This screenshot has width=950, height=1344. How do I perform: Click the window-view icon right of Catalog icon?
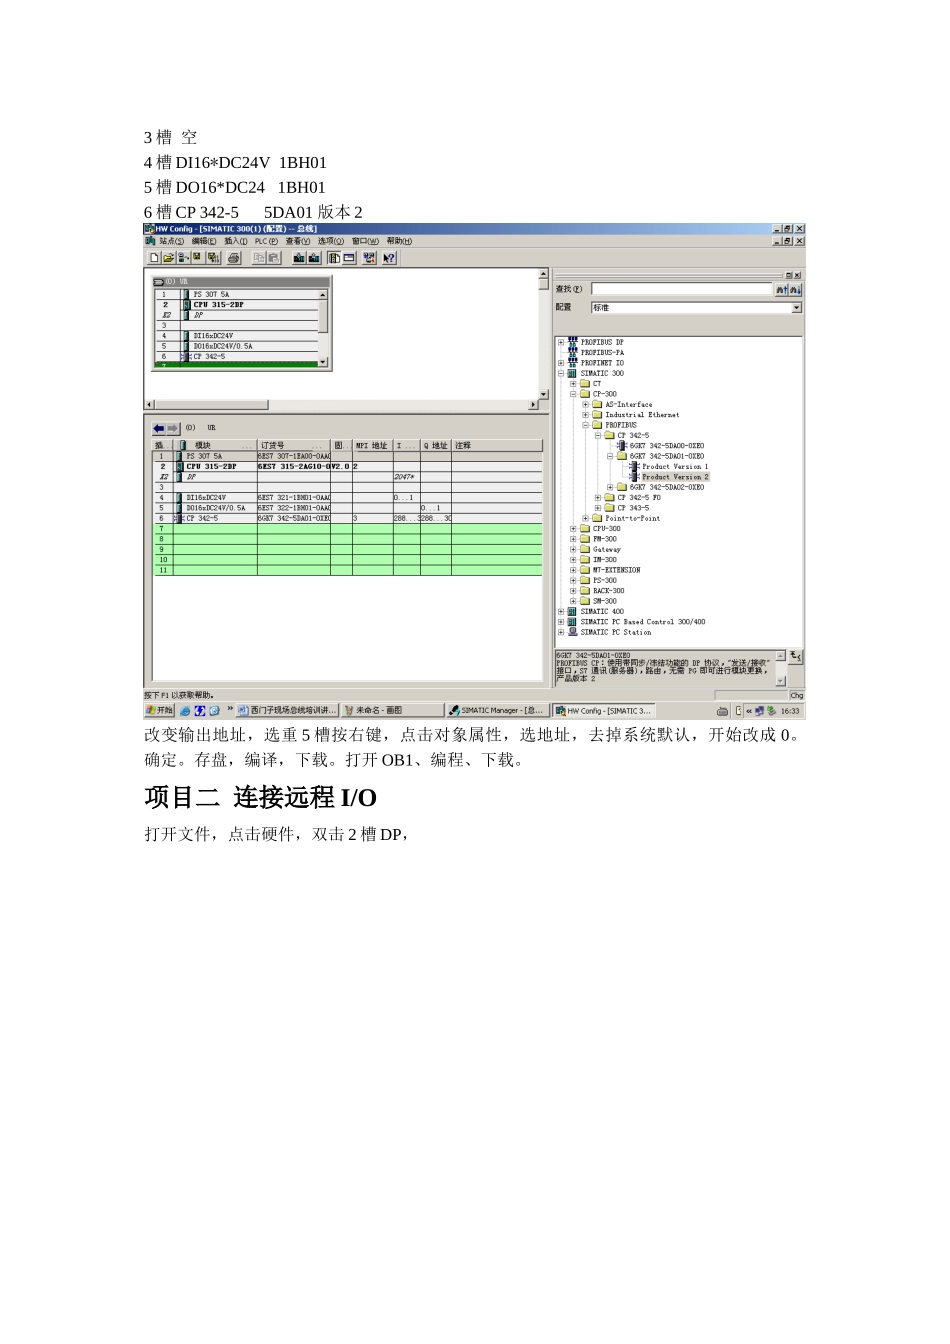(x=349, y=258)
